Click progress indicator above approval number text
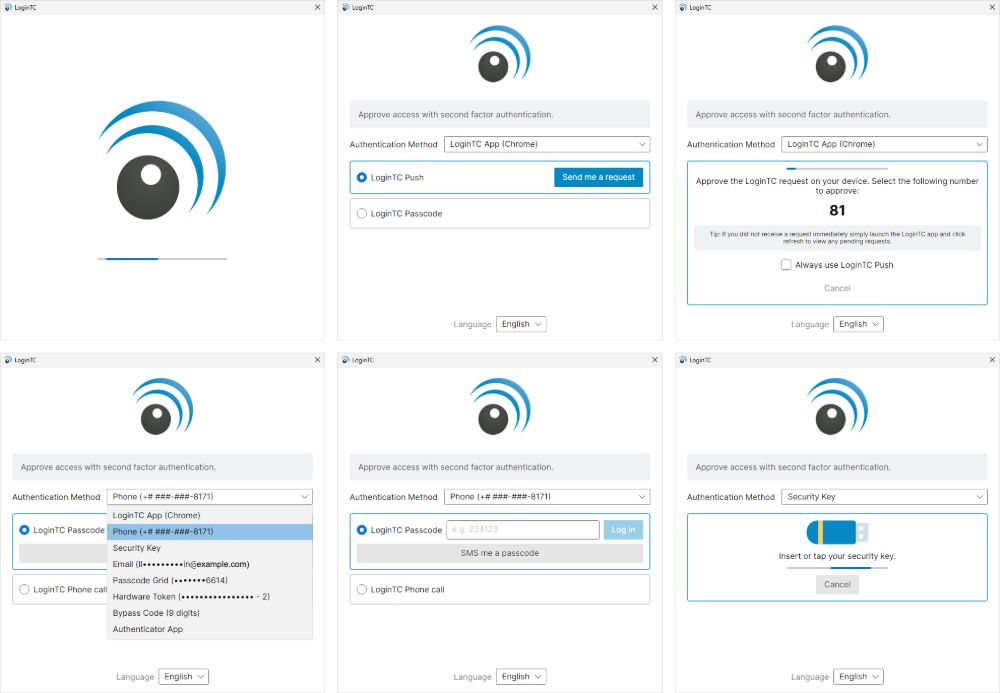Image resolution: width=1000 pixels, height=693 pixels. [837, 169]
